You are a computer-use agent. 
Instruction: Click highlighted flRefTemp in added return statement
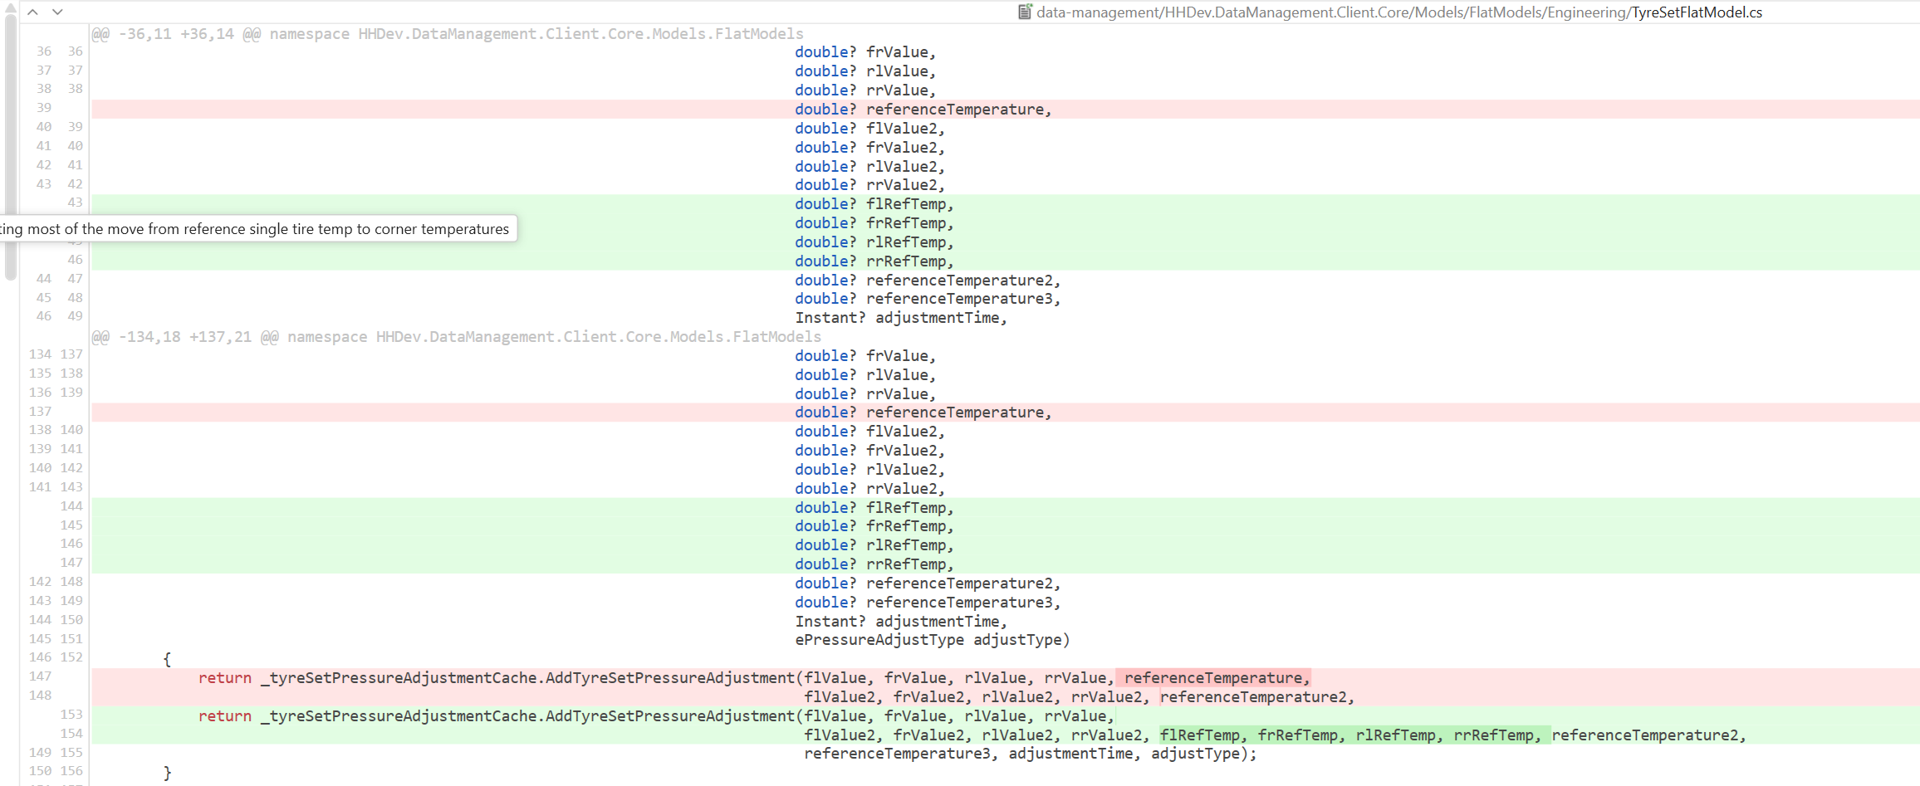pos(1199,736)
